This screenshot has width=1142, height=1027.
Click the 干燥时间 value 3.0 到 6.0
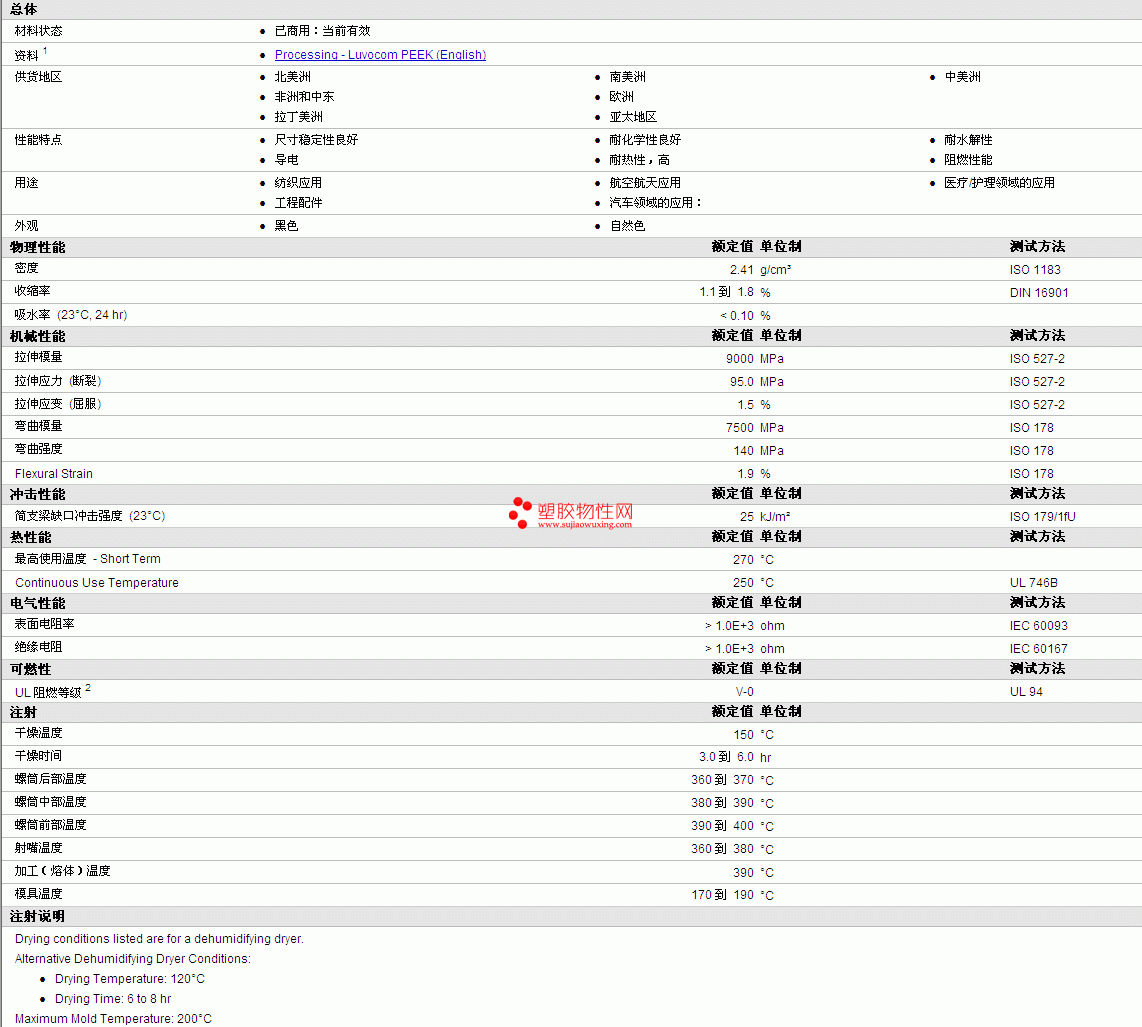point(726,757)
